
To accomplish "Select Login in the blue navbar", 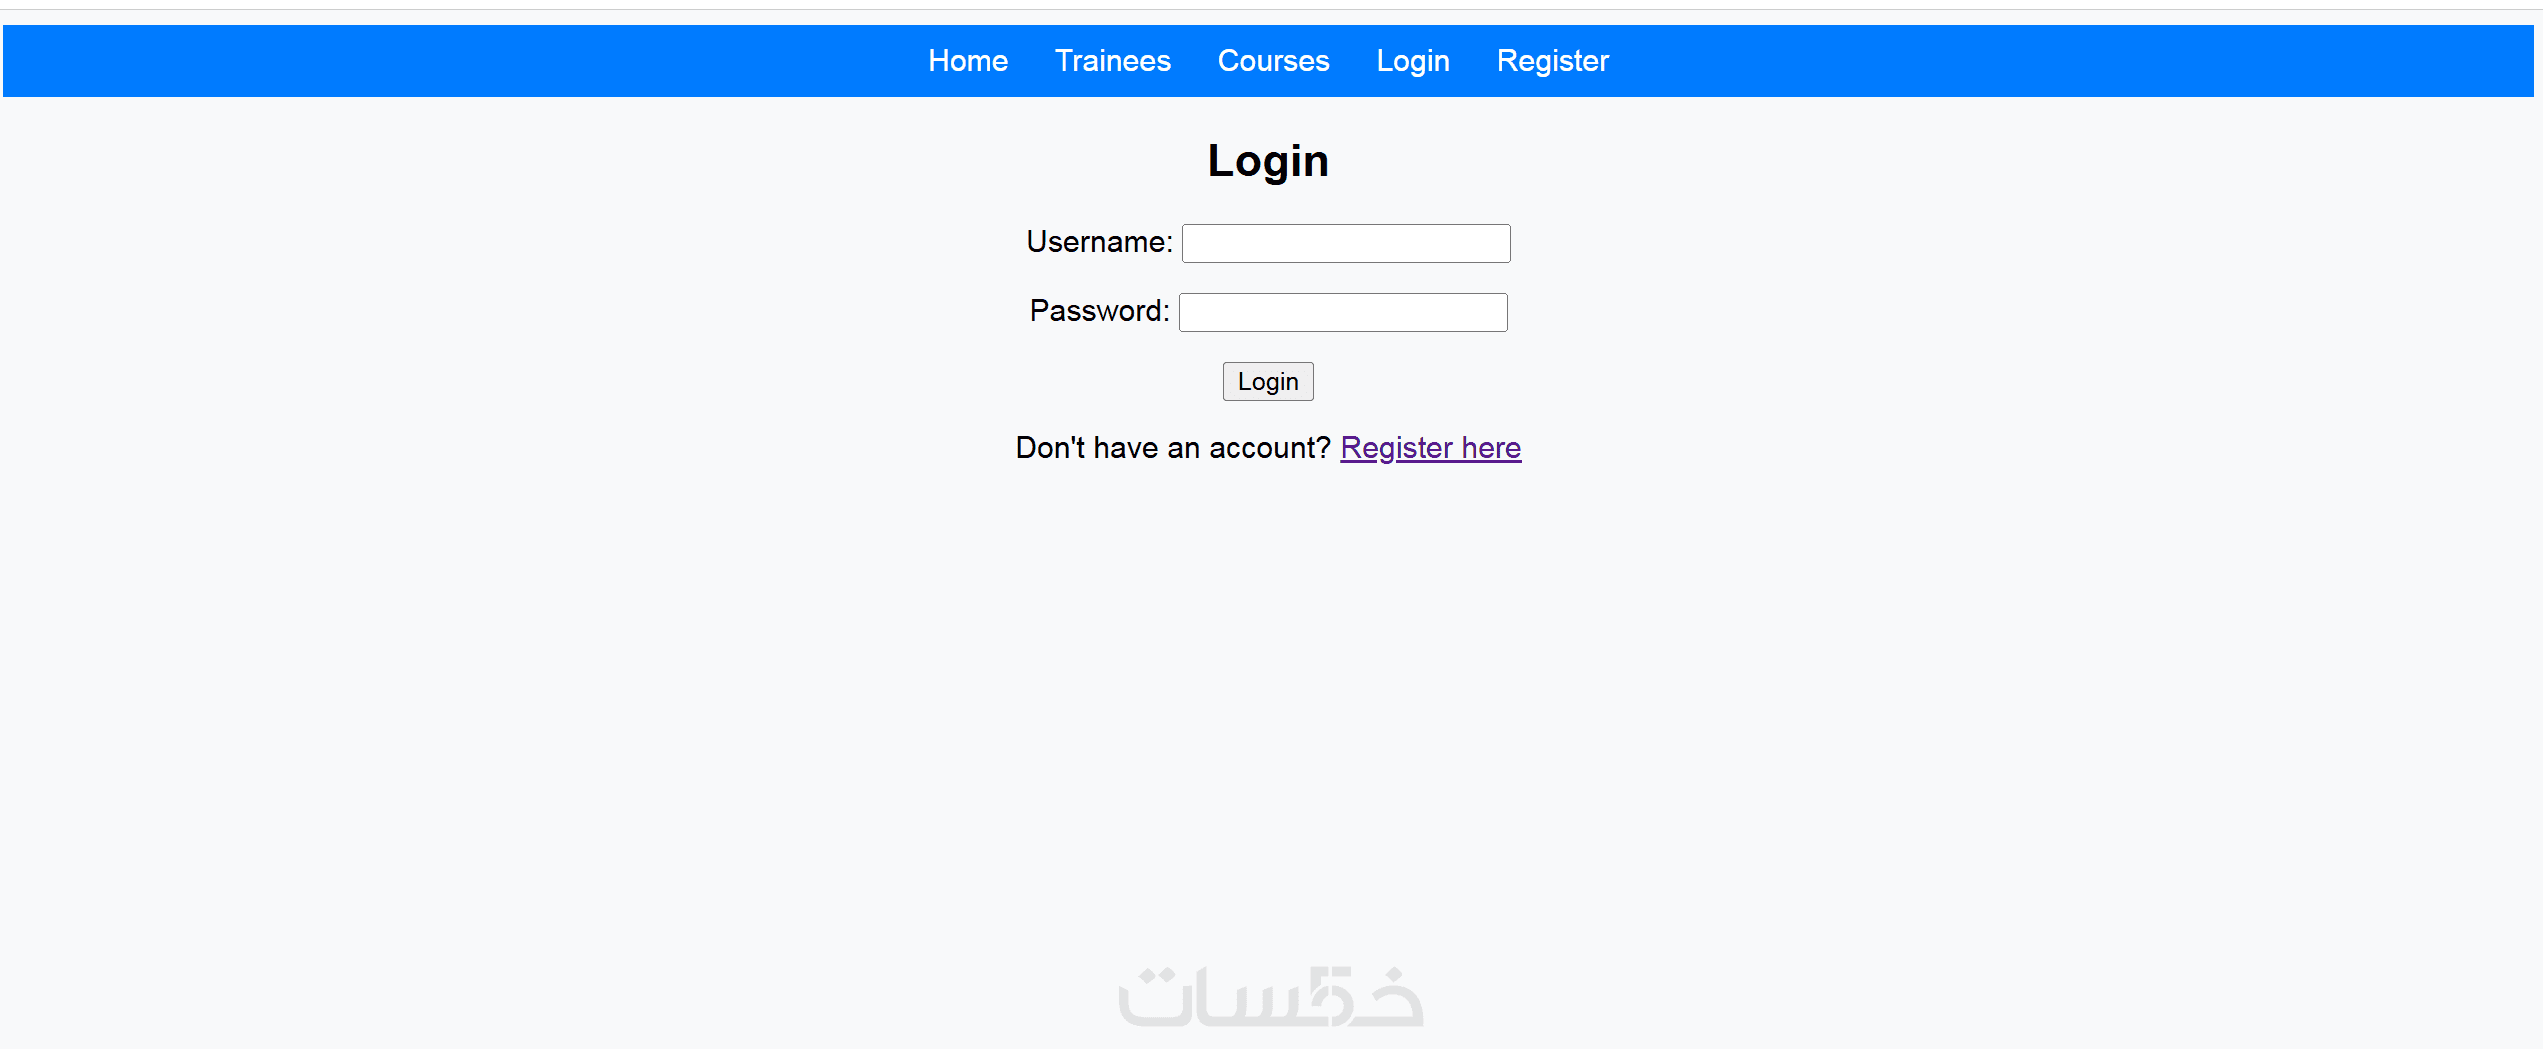I will click(1412, 61).
